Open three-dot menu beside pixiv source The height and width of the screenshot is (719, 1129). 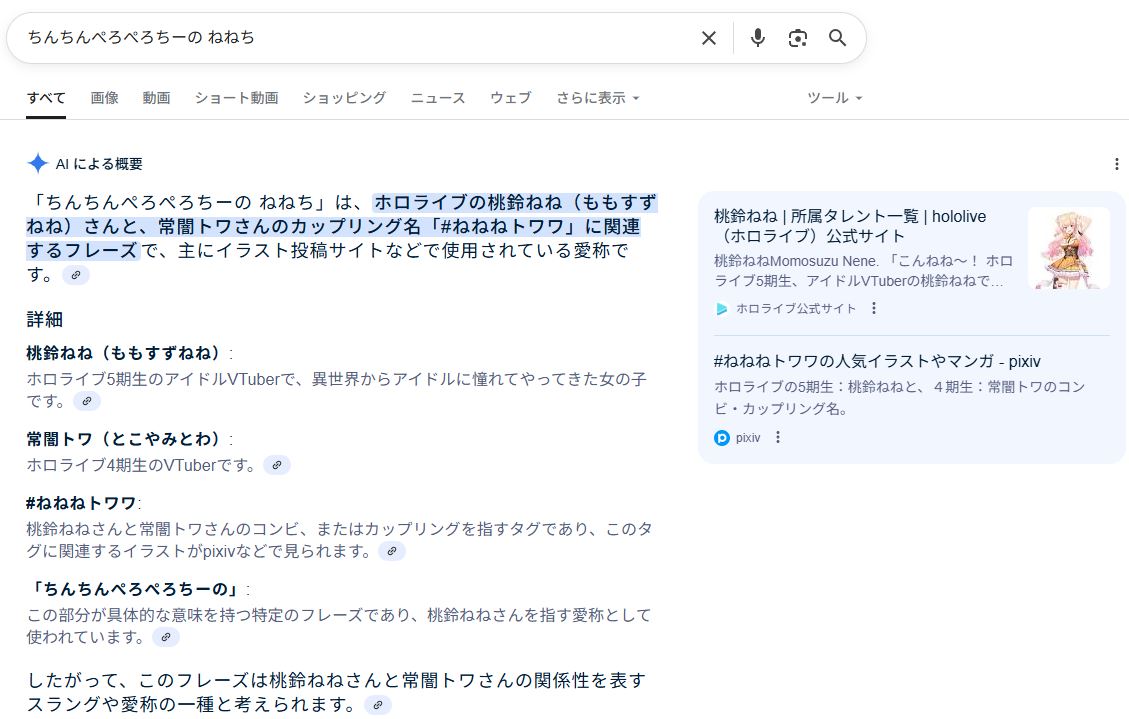778,438
